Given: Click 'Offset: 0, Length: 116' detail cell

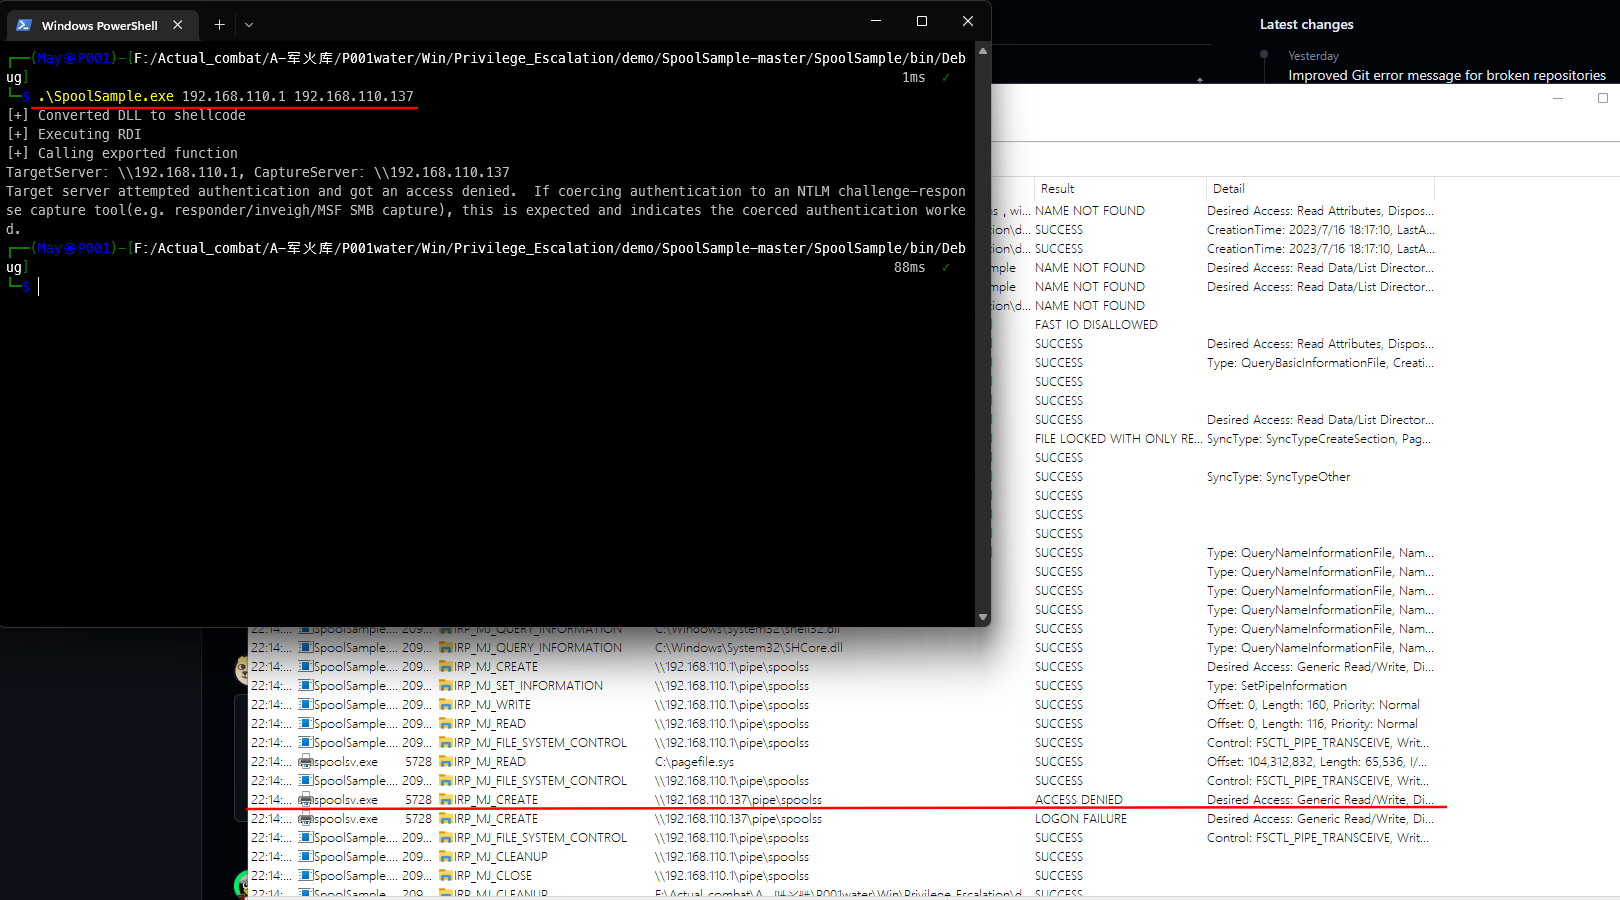Looking at the screenshot, I should (1312, 723).
